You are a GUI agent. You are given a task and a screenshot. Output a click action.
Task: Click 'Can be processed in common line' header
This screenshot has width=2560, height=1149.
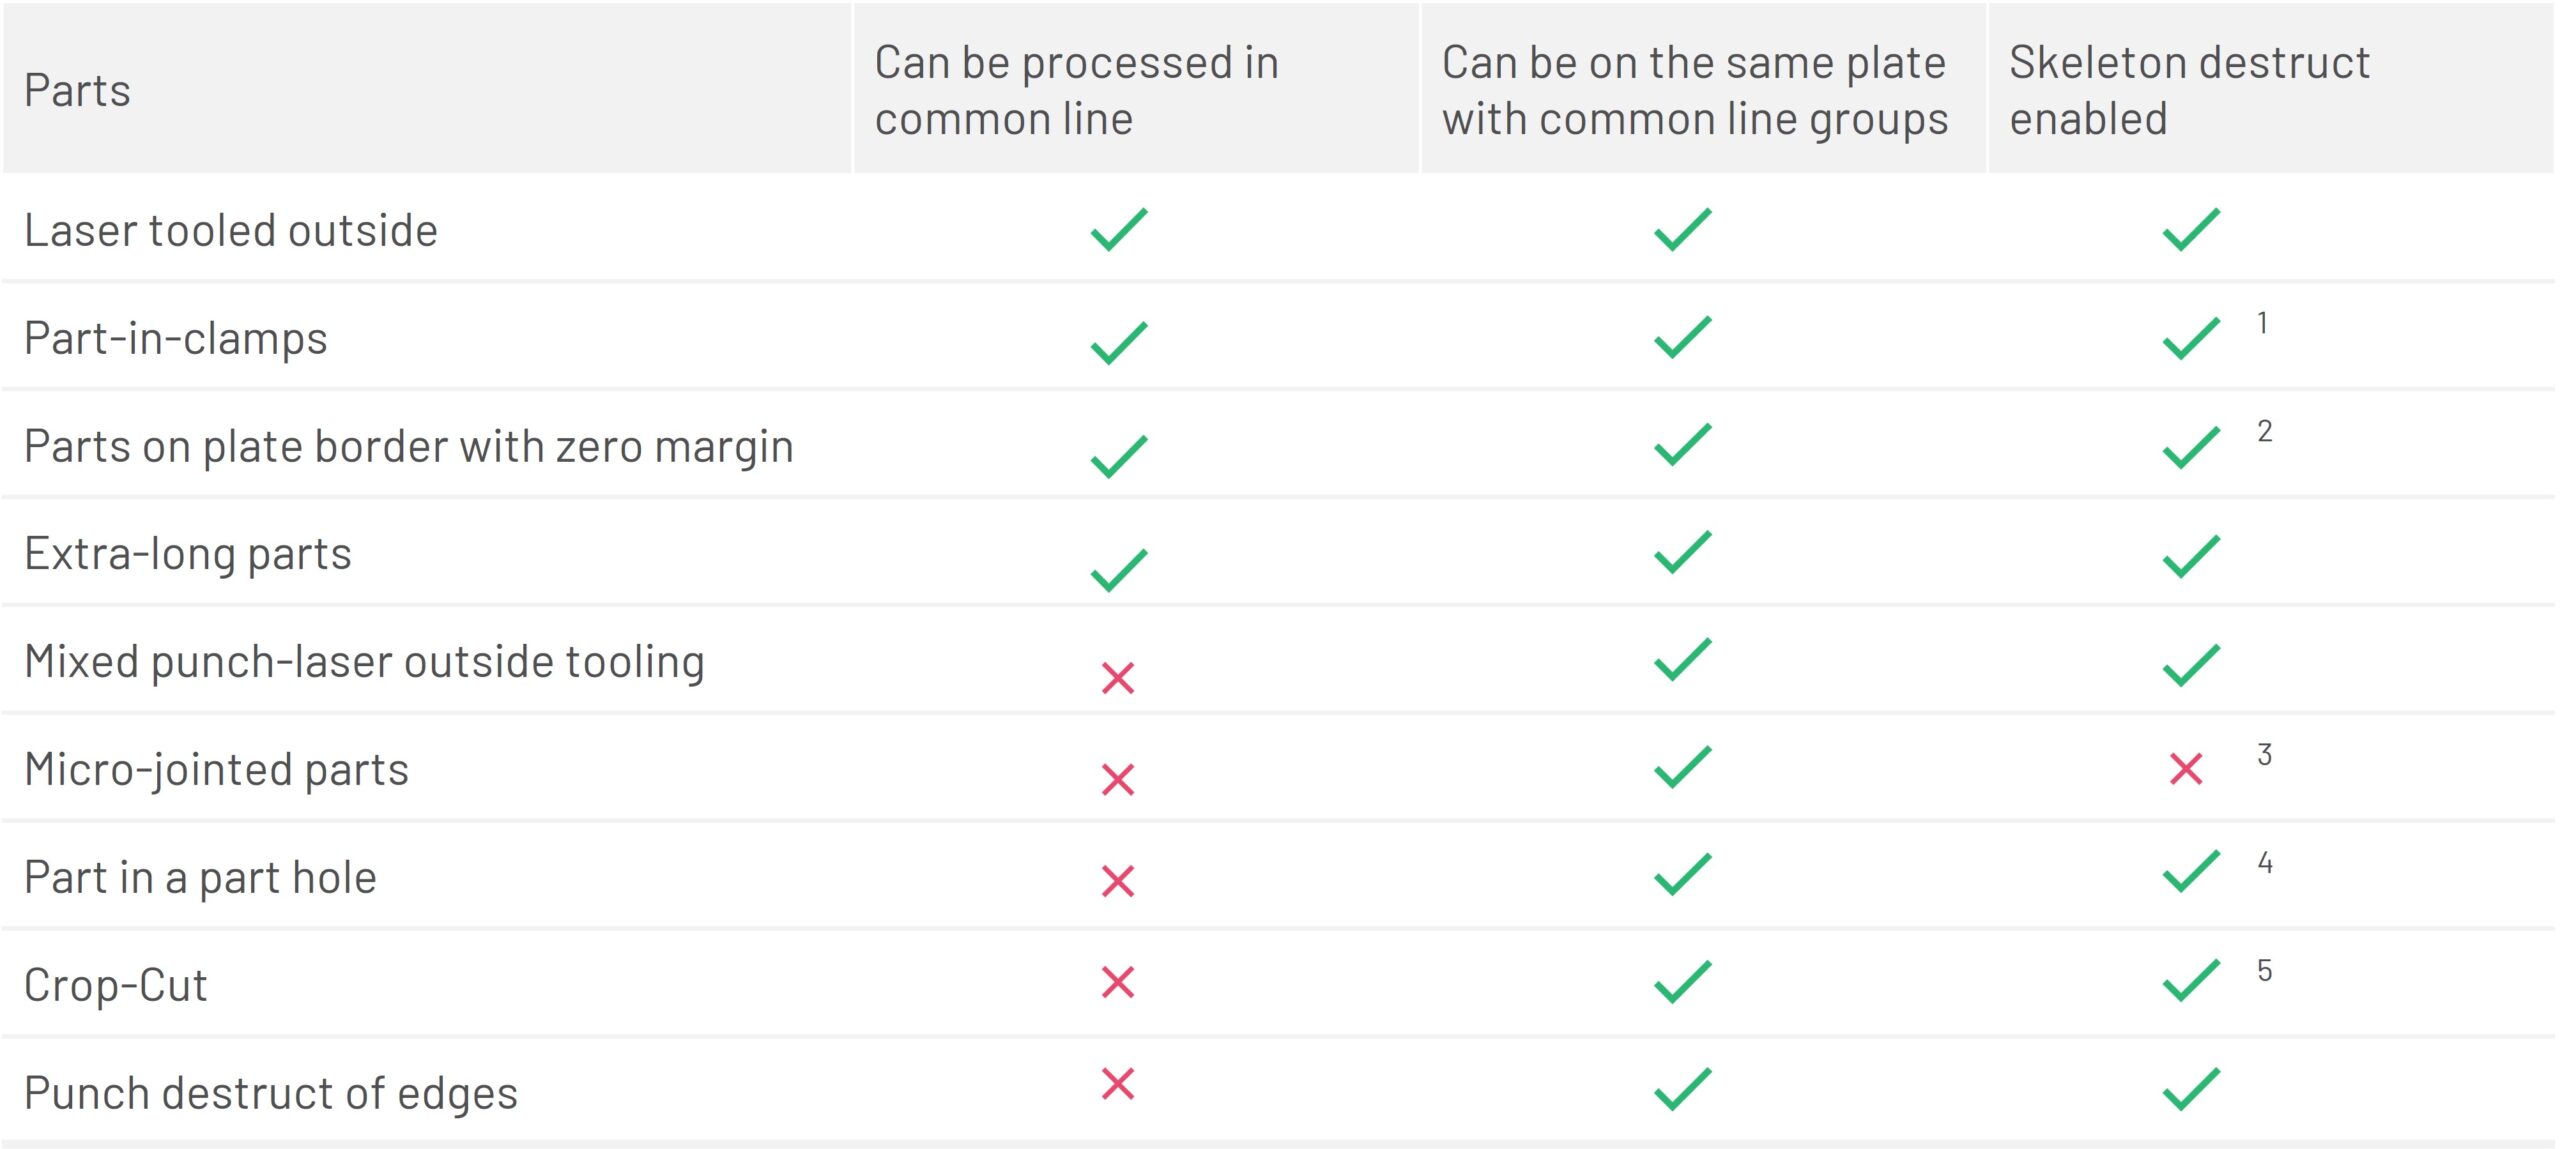[1076, 91]
